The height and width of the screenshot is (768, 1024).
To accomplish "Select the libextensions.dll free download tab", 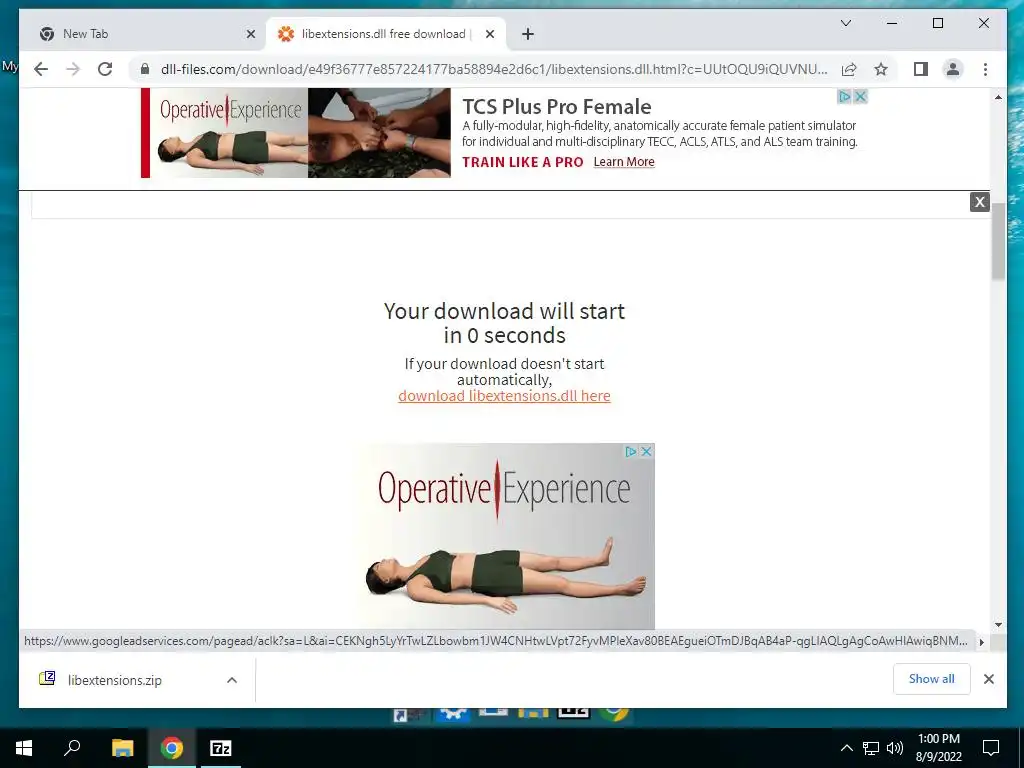I will pos(385,34).
